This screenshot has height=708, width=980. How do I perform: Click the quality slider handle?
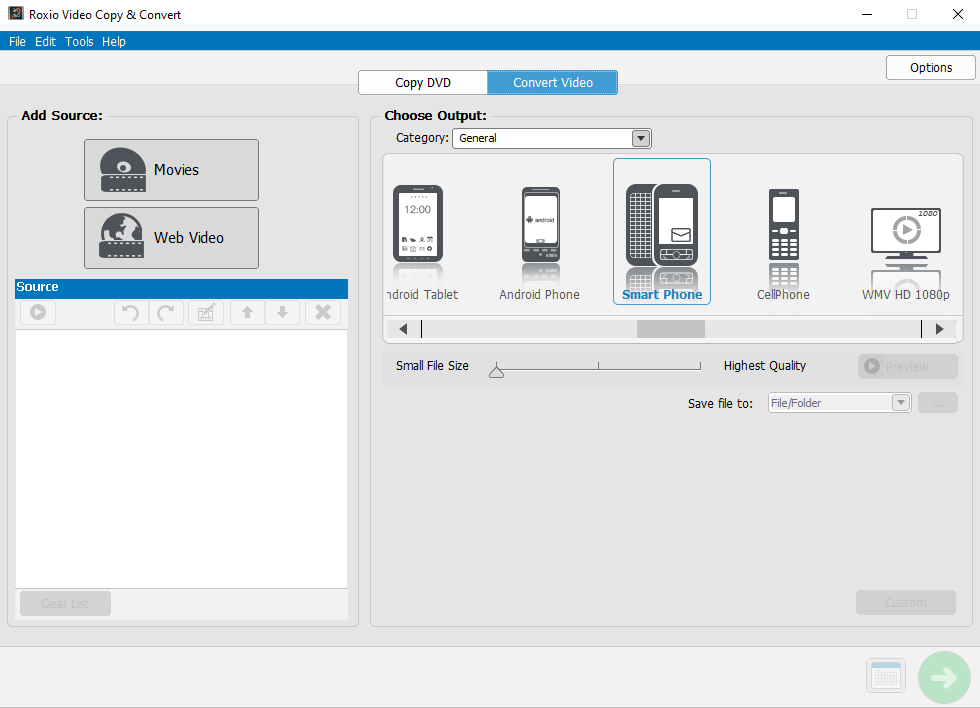496,371
